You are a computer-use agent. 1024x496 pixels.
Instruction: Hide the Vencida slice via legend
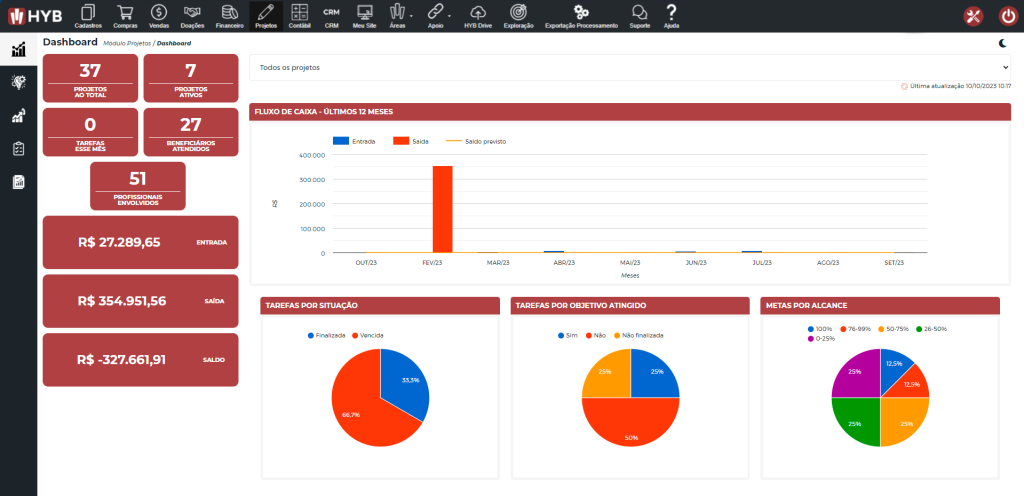coord(367,335)
